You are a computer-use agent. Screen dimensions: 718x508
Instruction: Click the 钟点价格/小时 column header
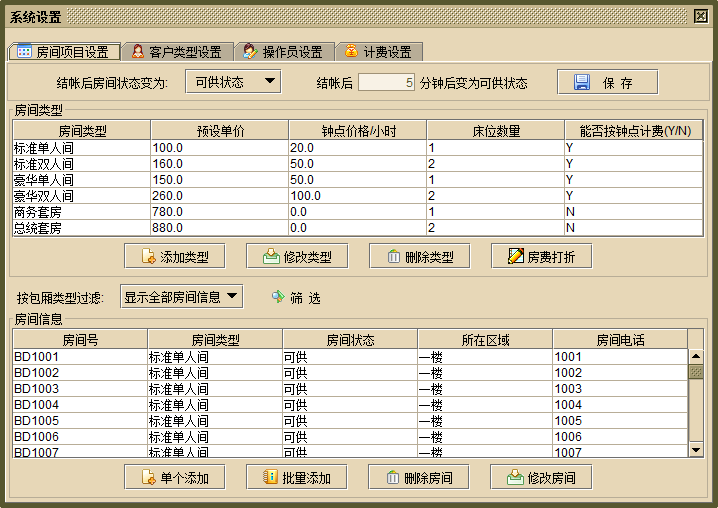pos(358,131)
